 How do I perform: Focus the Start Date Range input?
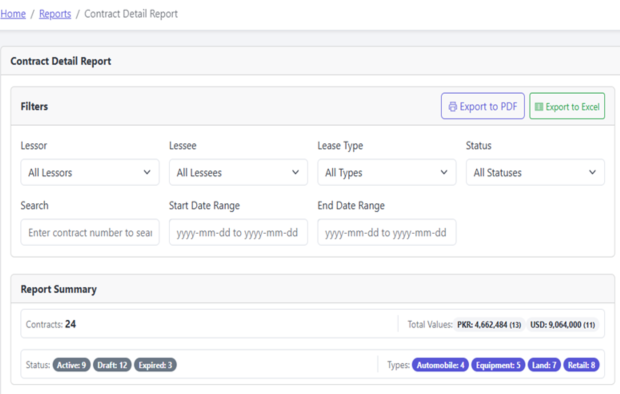[x=238, y=232]
